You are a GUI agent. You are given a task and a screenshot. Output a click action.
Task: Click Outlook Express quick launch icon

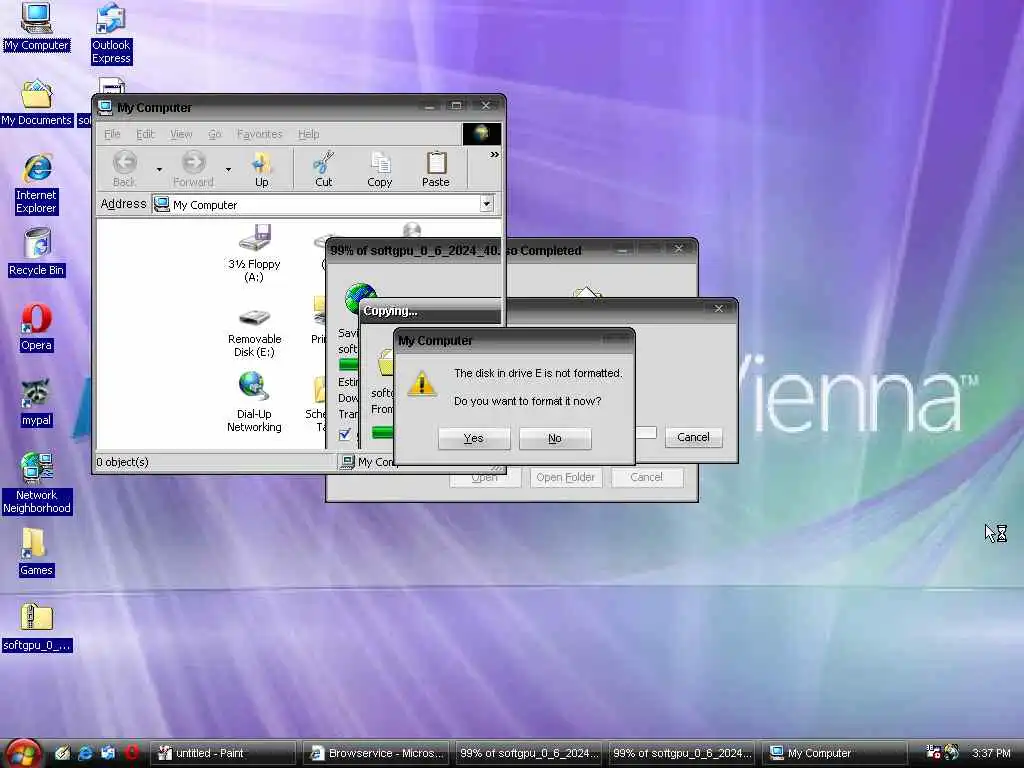[108, 753]
